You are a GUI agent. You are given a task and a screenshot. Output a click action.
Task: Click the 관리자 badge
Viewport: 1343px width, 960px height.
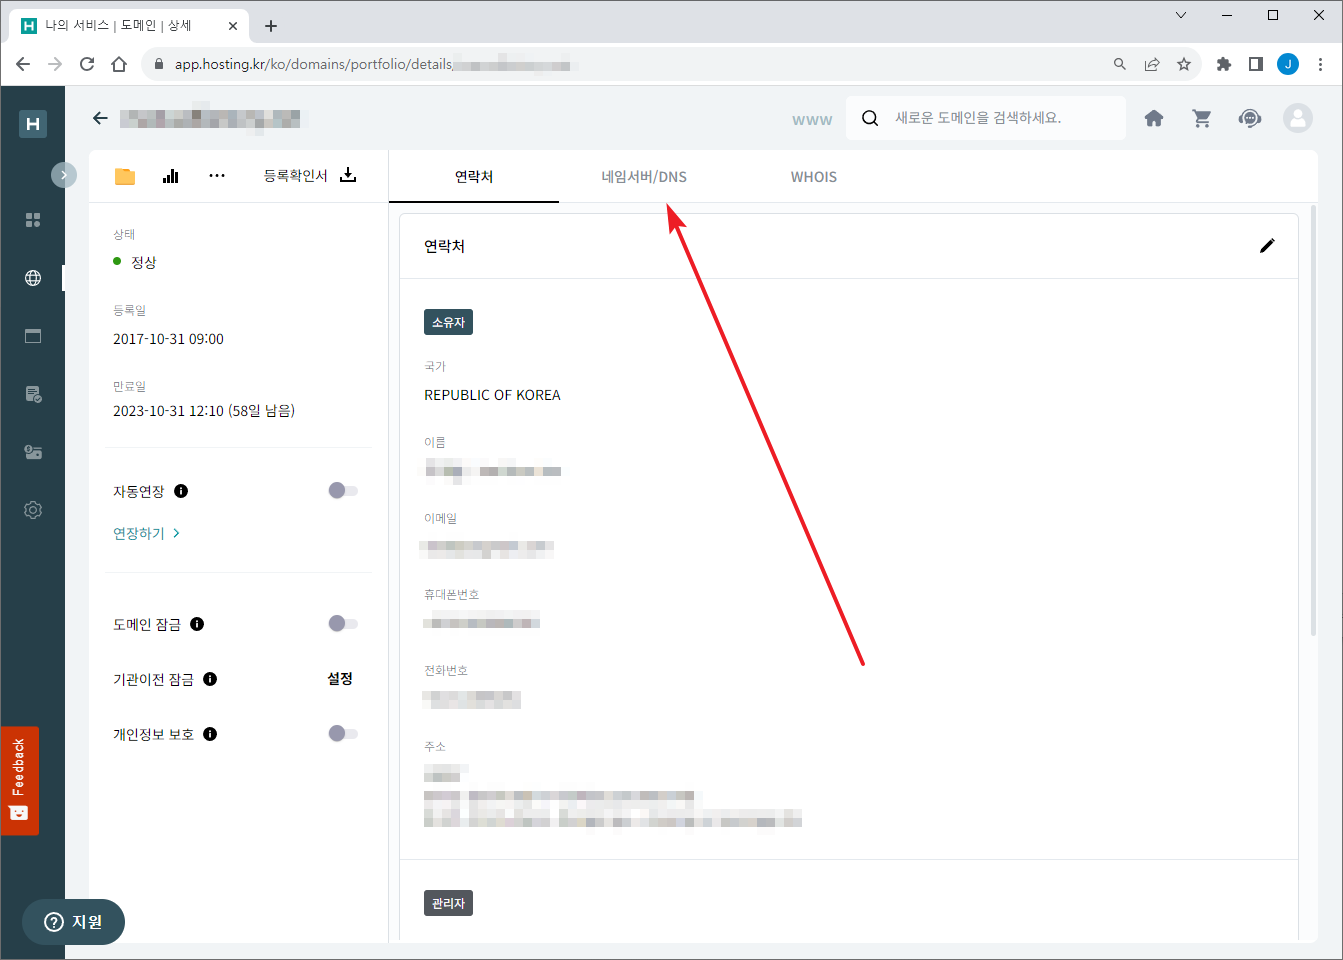[448, 903]
